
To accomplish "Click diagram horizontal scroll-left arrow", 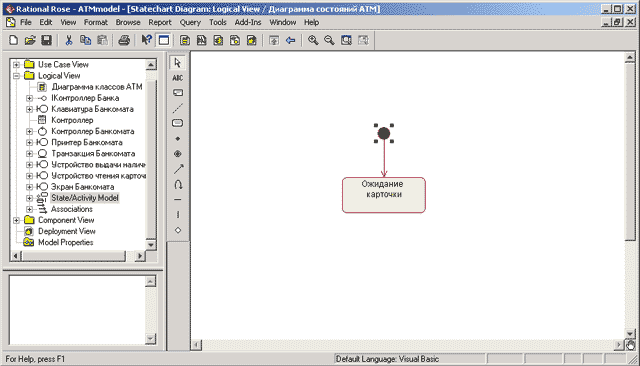I will click(x=196, y=345).
